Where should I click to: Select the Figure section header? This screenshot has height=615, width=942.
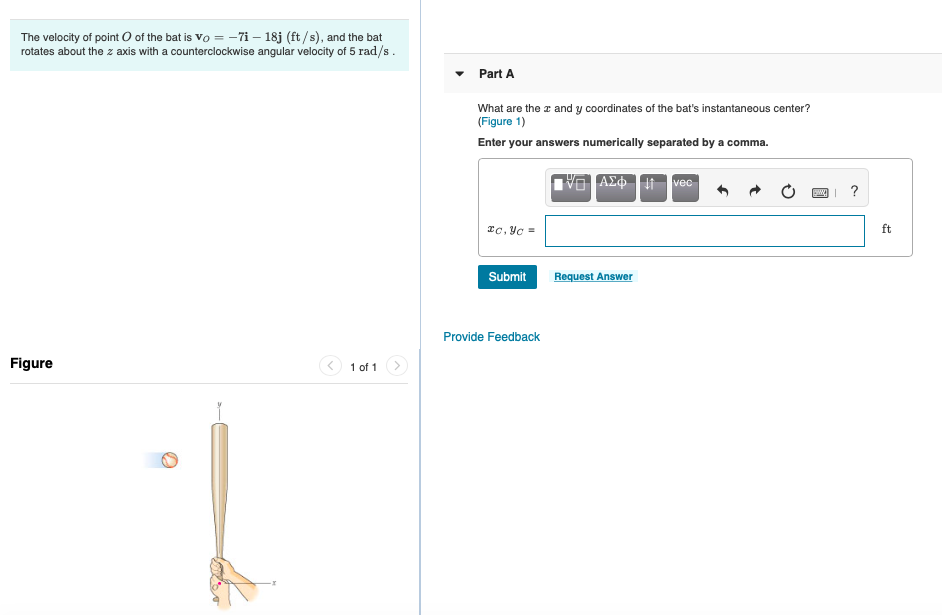(30, 363)
